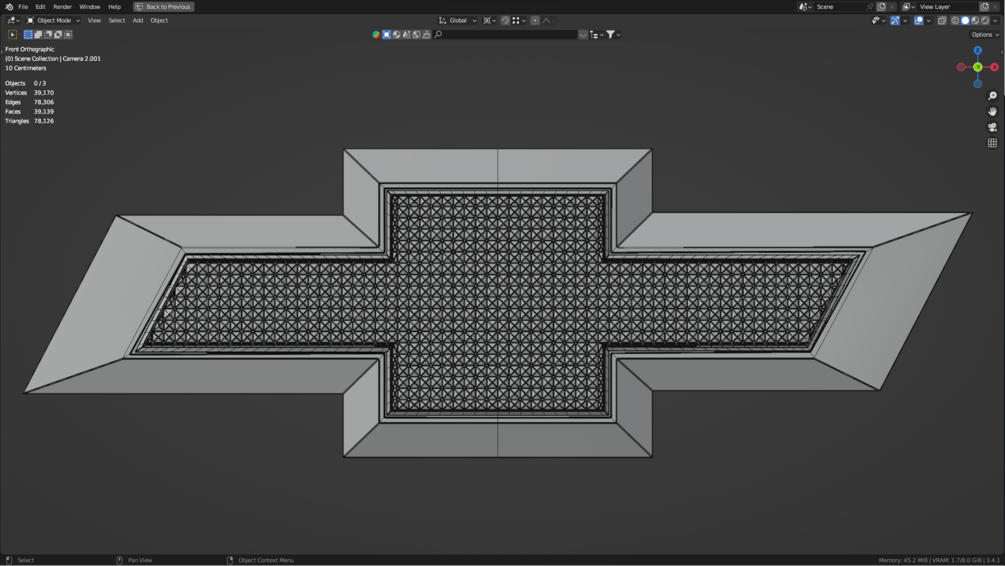
Task: Open the Options dropdown
Action: (984, 35)
